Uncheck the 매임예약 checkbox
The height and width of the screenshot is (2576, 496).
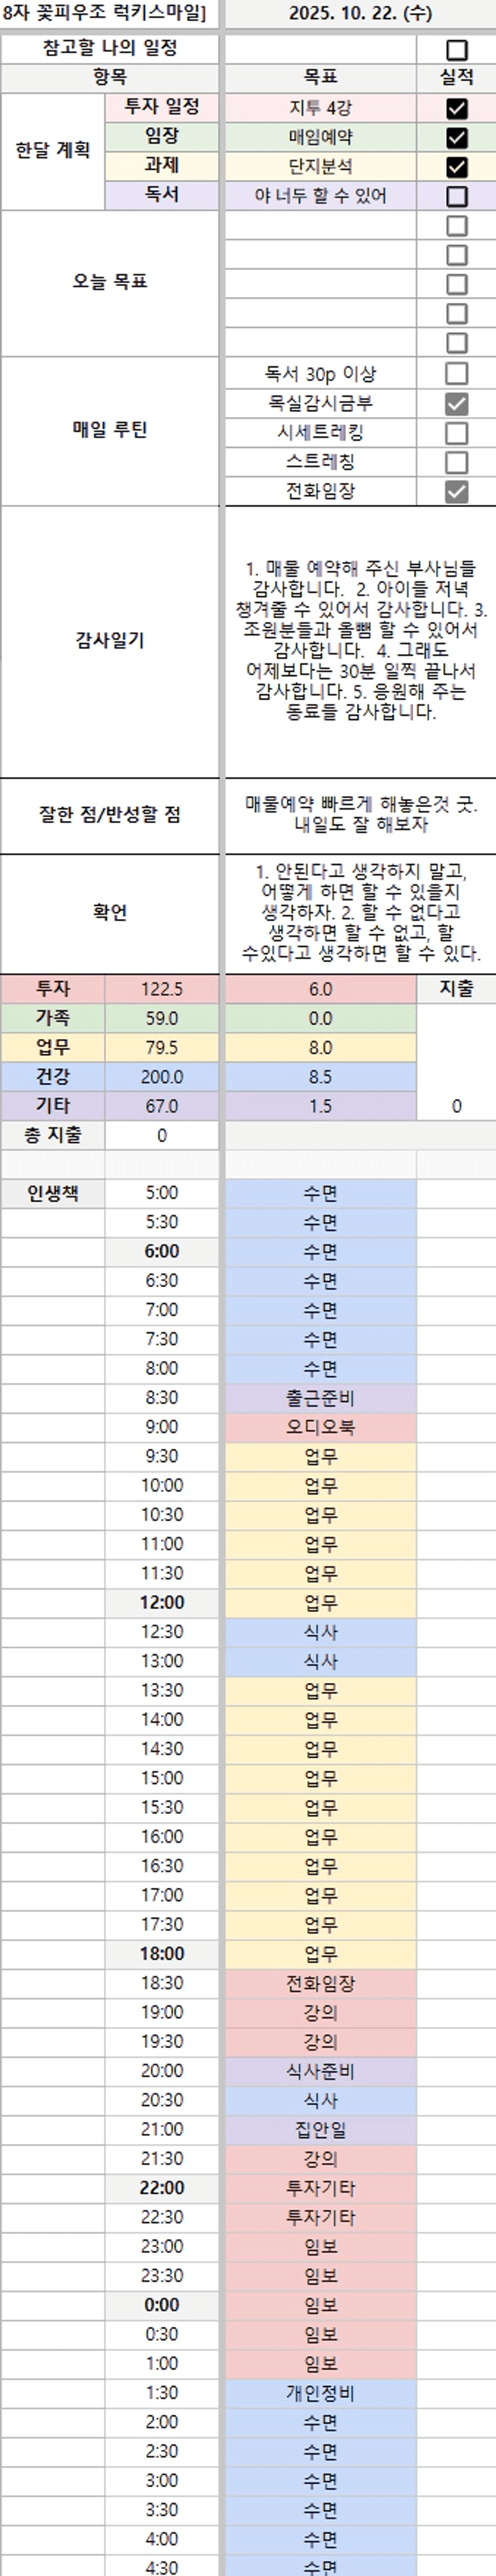coord(456,137)
